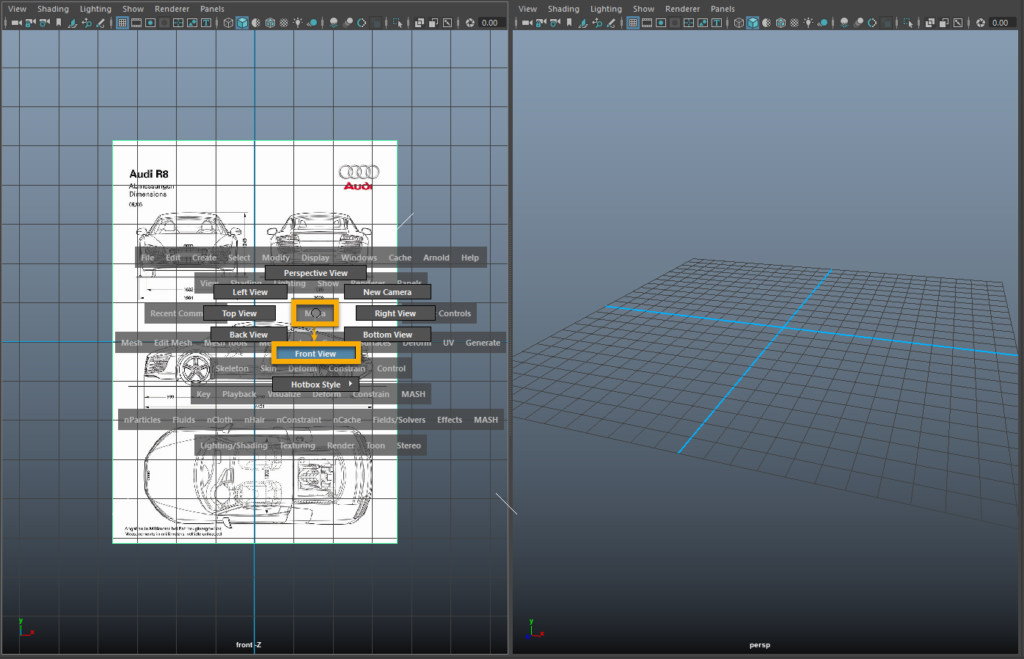Click Isolate Select icon in persp panel
The image size is (1024, 659).
908,23
